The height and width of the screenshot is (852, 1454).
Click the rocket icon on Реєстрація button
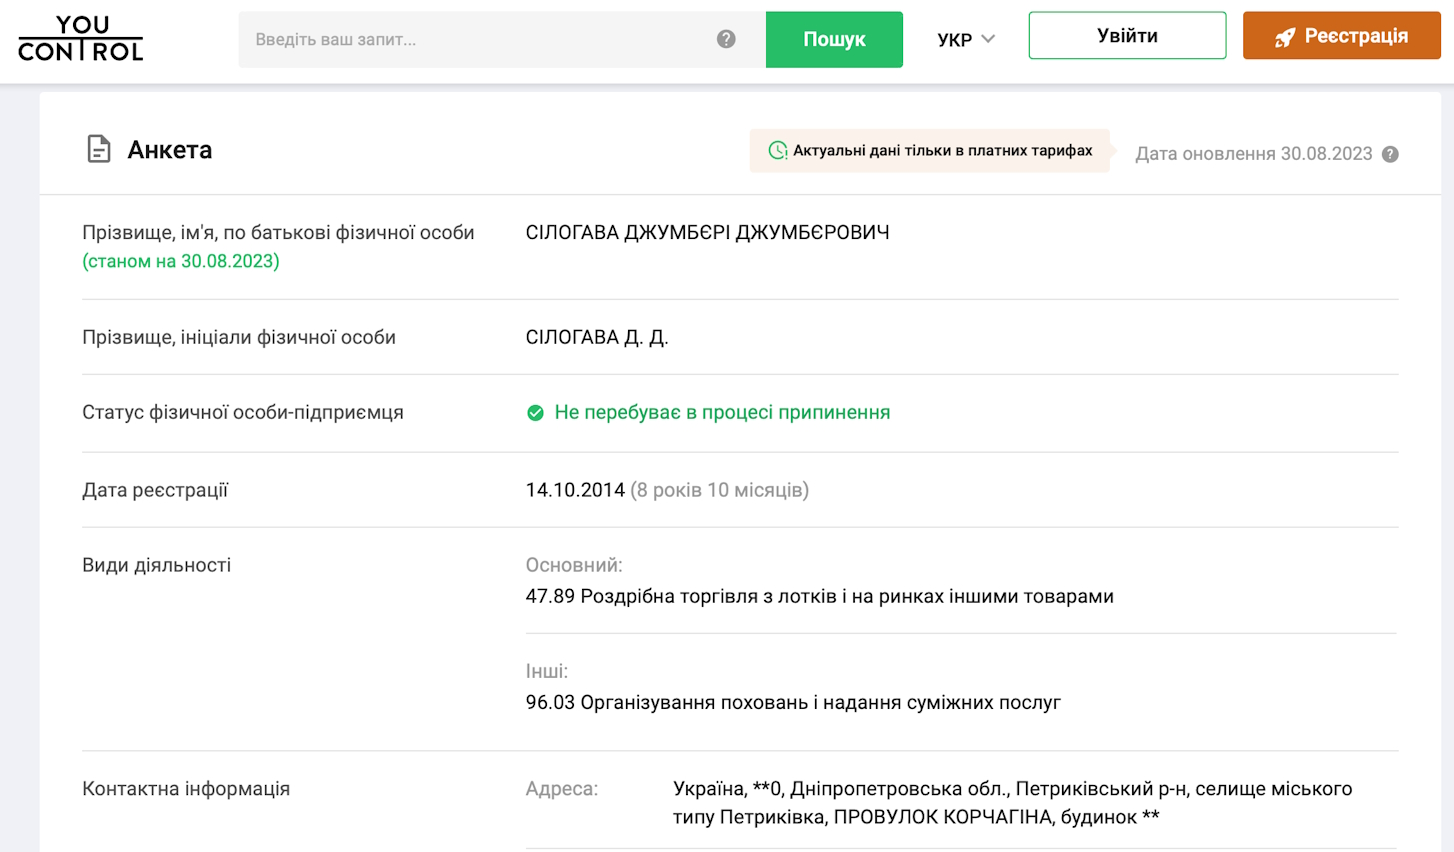click(x=1284, y=37)
